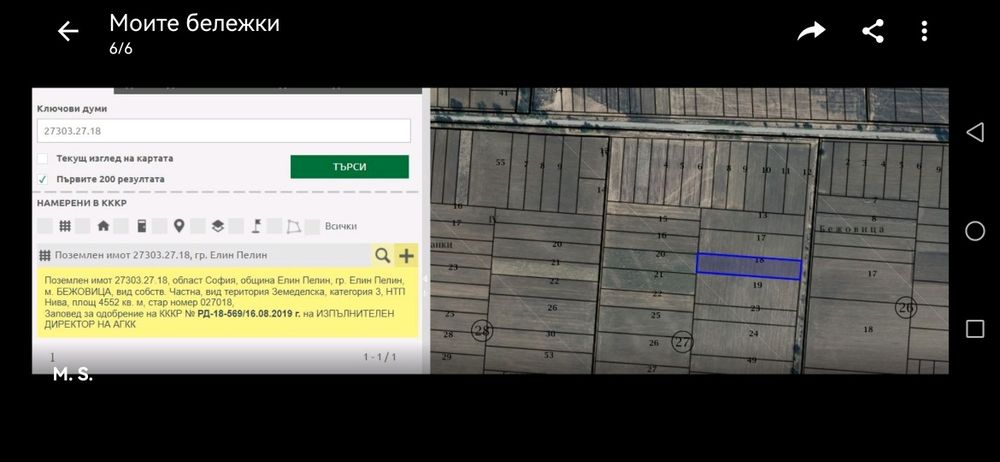Click the flag marker filter icon

pos(256,226)
